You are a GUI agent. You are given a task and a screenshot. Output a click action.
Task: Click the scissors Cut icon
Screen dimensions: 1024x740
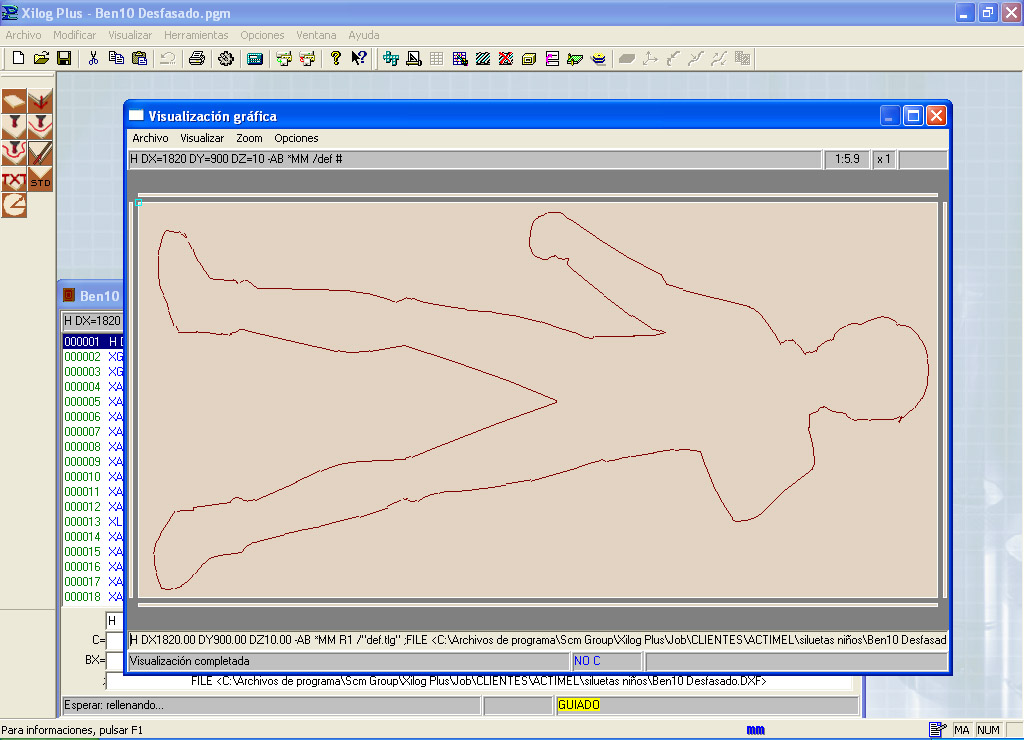click(x=93, y=58)
